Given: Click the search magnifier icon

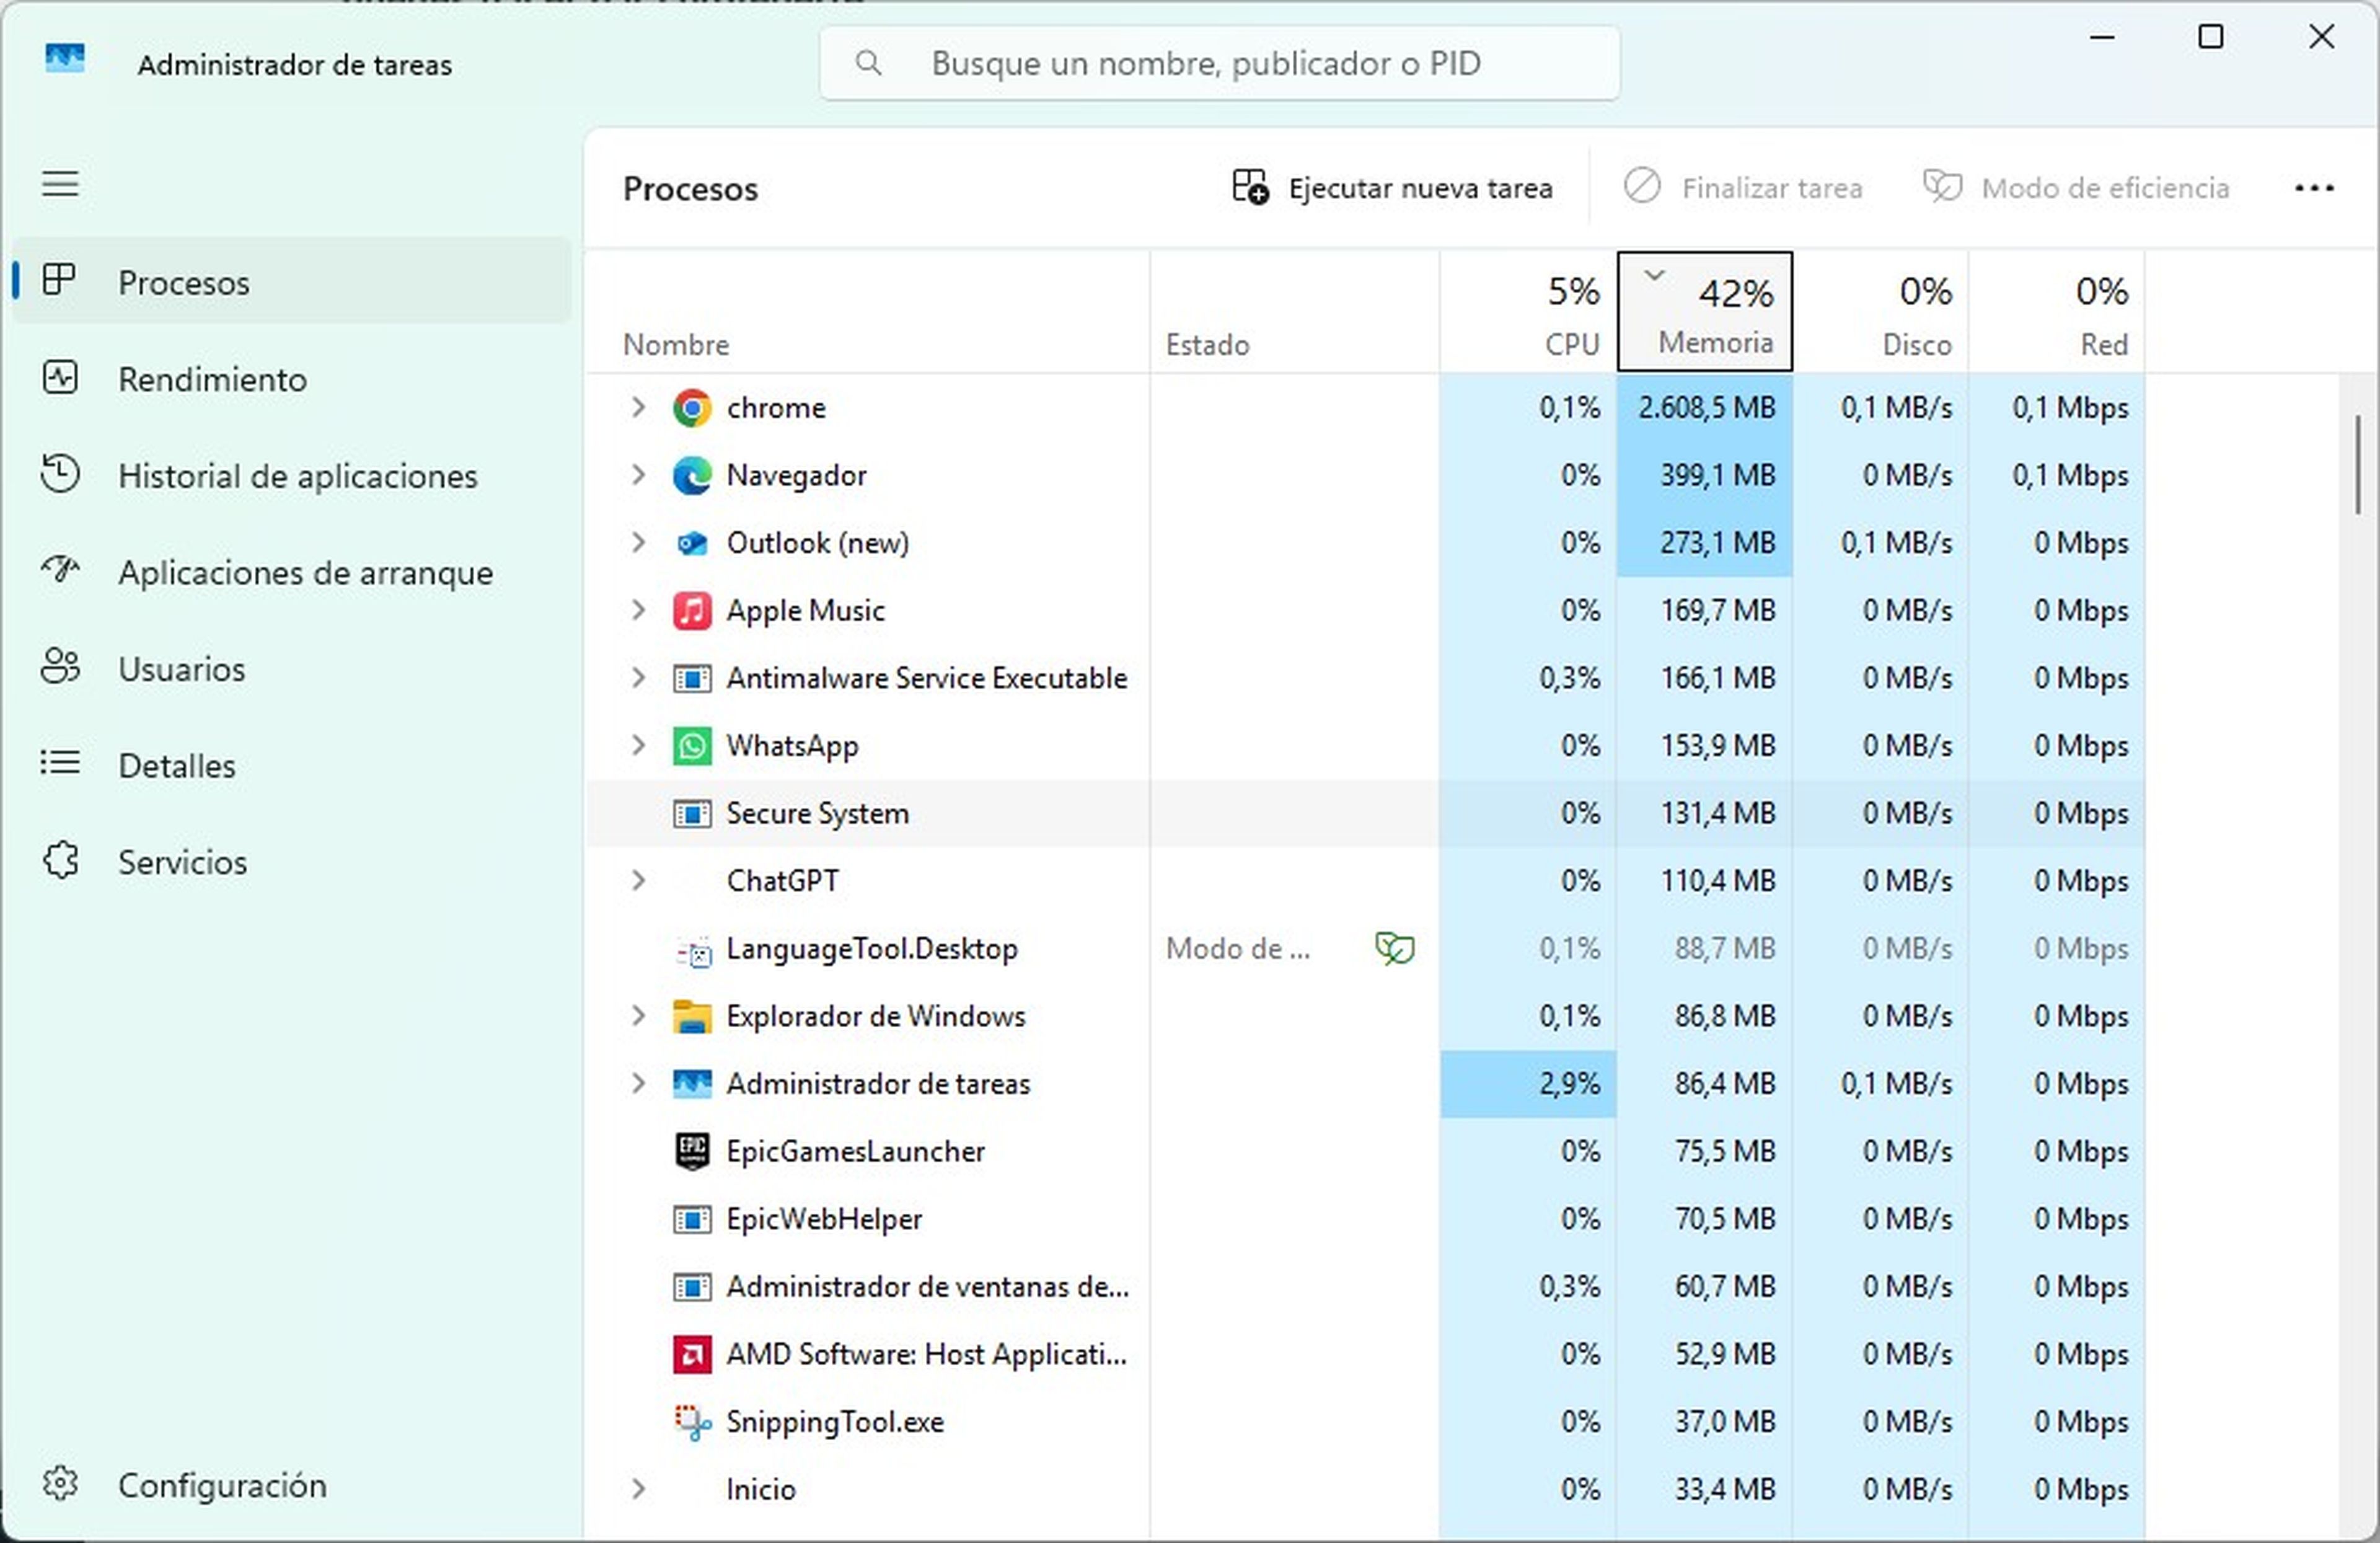Looking at the screenshot, I should click(x=868, y=64).
